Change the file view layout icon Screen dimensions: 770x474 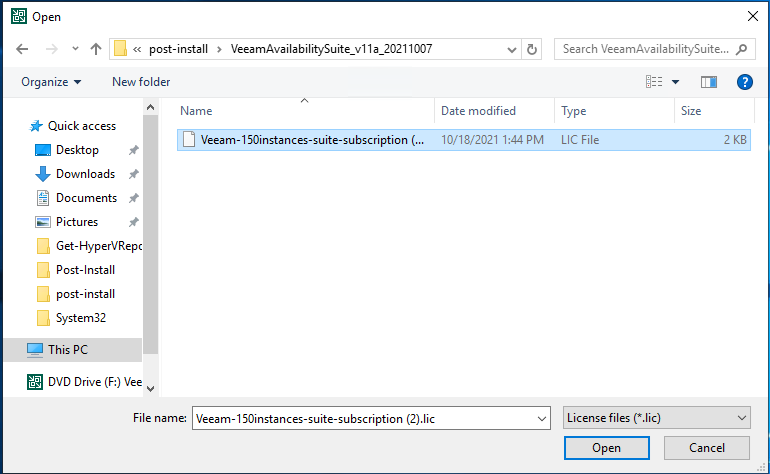(x=654, y=82)
